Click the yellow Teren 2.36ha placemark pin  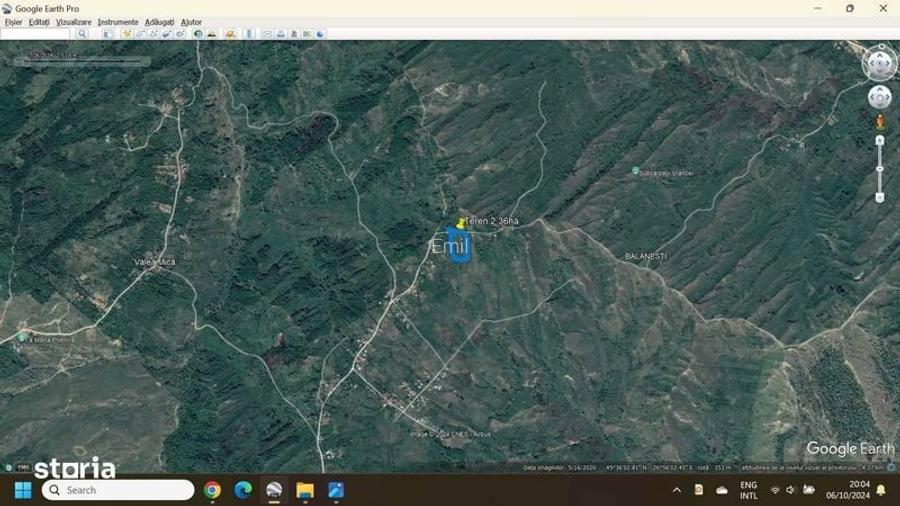pos(460,222)
